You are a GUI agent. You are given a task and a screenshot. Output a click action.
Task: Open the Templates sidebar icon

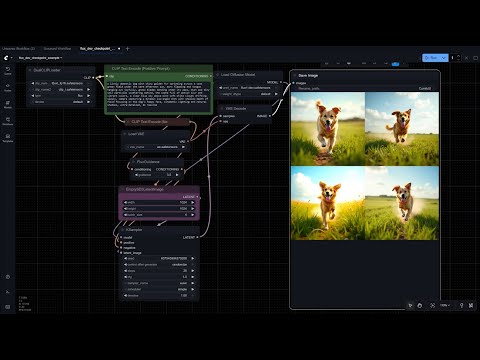pos(8,138)
